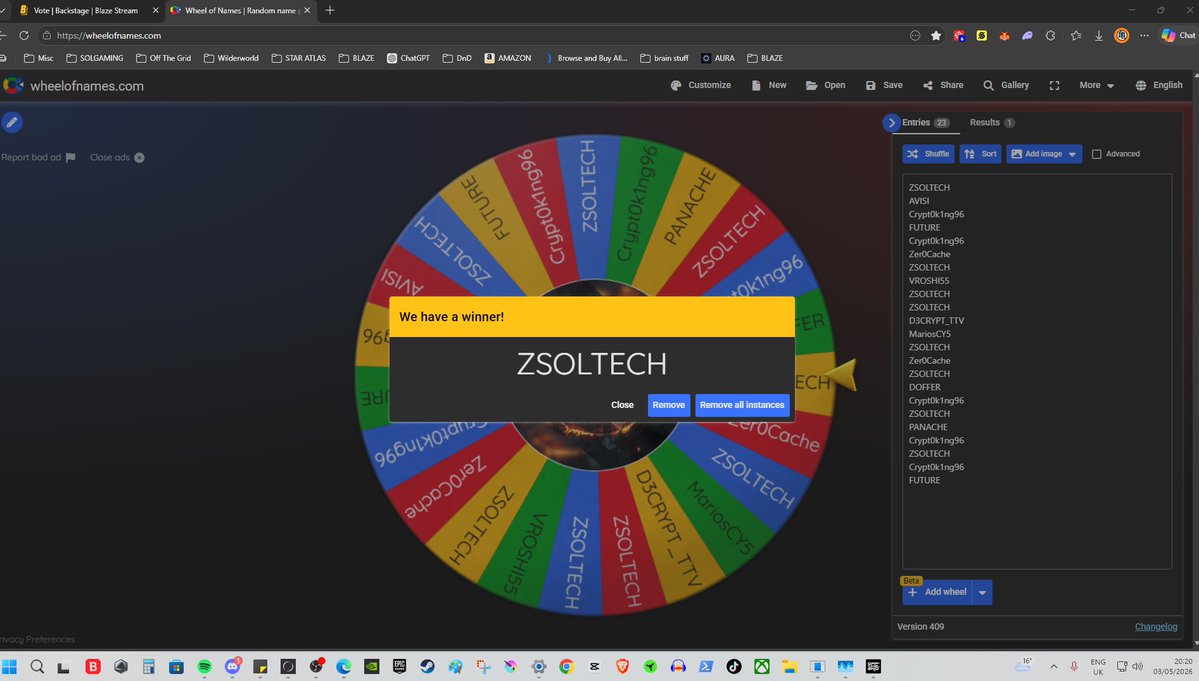Image resolution: width=1199 pixels, height=681 pixels.
Task: Click the D3CRYPT_TTV entry in the list
Action: 936,320
